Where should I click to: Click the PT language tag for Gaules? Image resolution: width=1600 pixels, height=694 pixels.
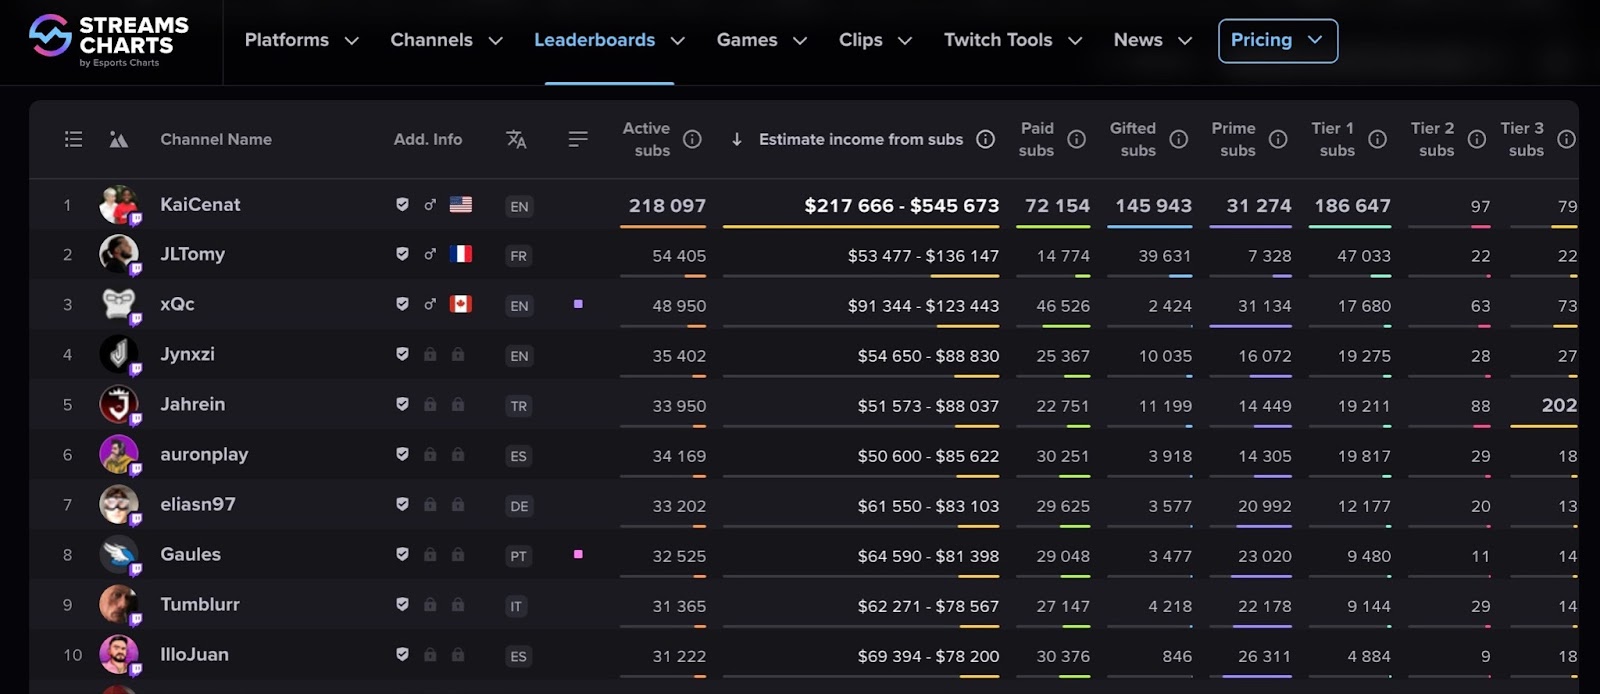(x=518, y=556)
